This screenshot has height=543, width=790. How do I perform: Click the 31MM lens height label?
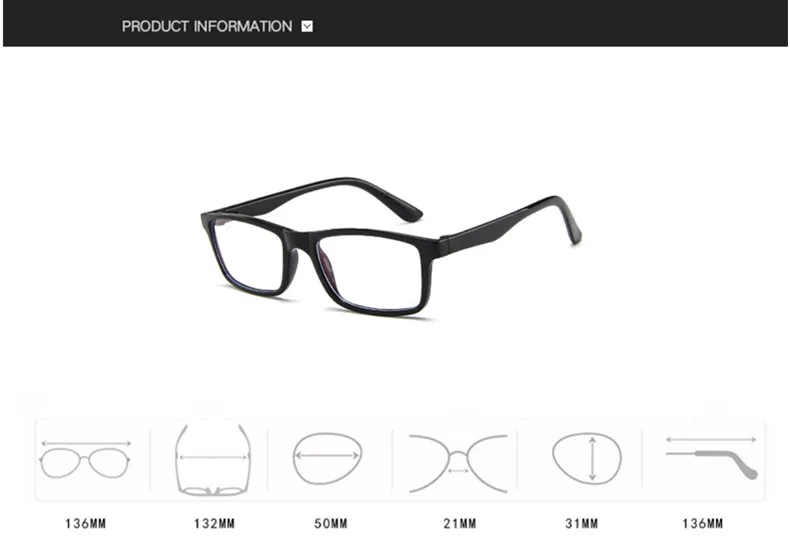581,523
